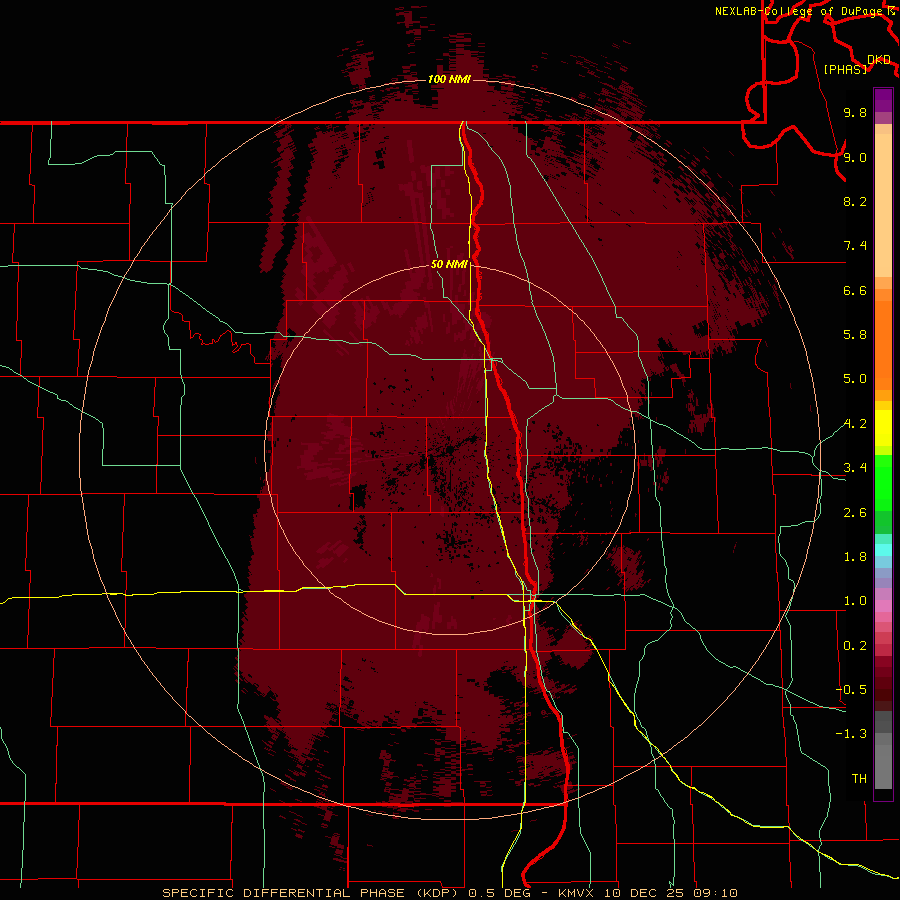Pick the cyan swatch in the color scale
The height and width of the screenshot is (900, 900).
(883, 550)
